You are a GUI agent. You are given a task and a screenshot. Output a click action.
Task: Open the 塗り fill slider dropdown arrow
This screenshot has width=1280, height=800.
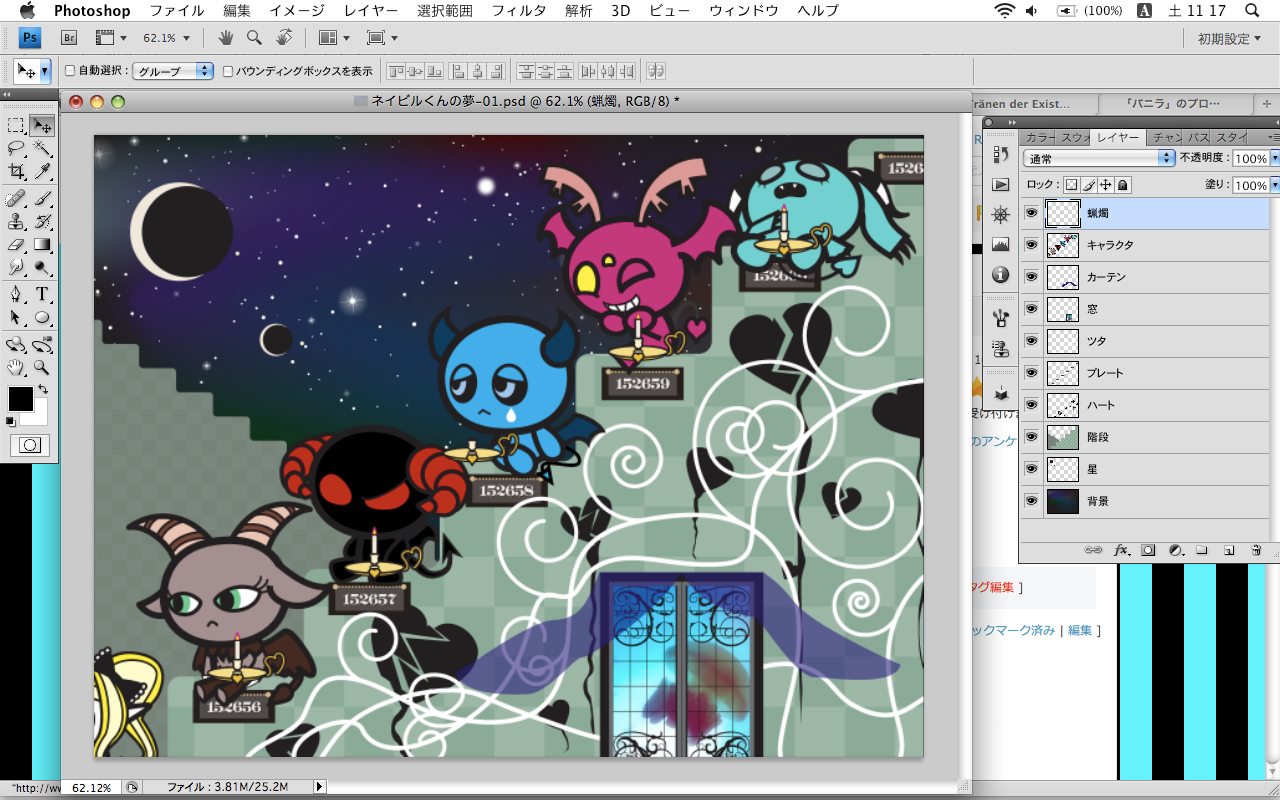coord(1274,185)
